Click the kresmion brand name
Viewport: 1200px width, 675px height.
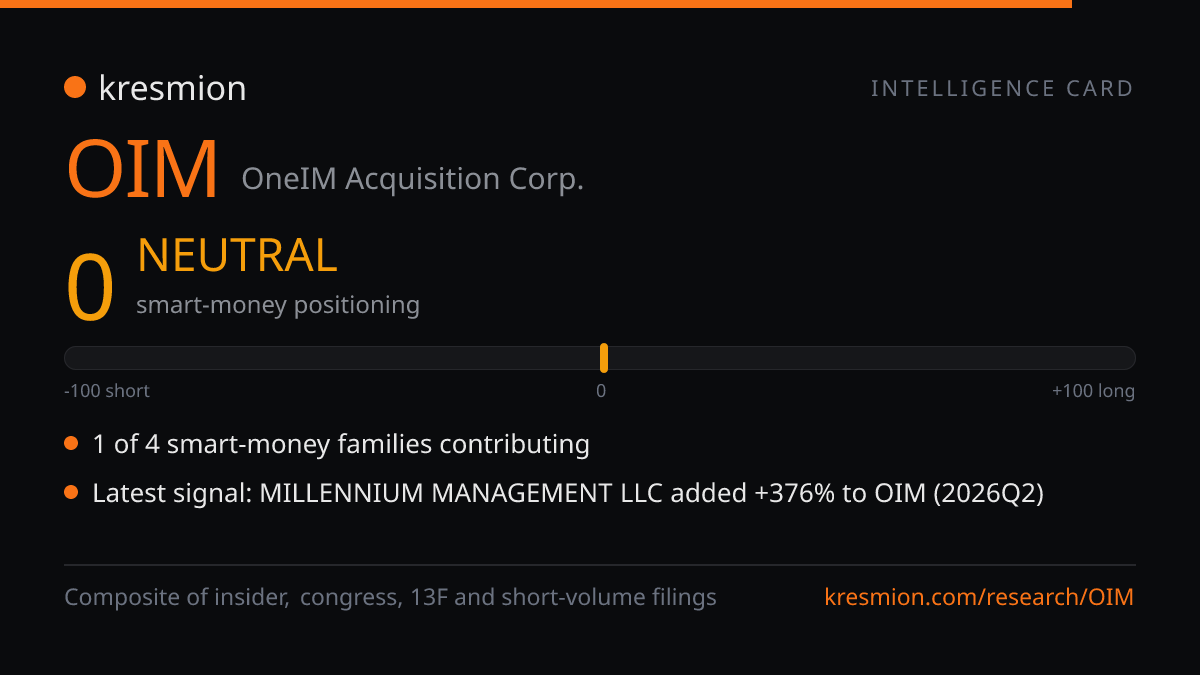pyautogui.click(x=172, y=88)
